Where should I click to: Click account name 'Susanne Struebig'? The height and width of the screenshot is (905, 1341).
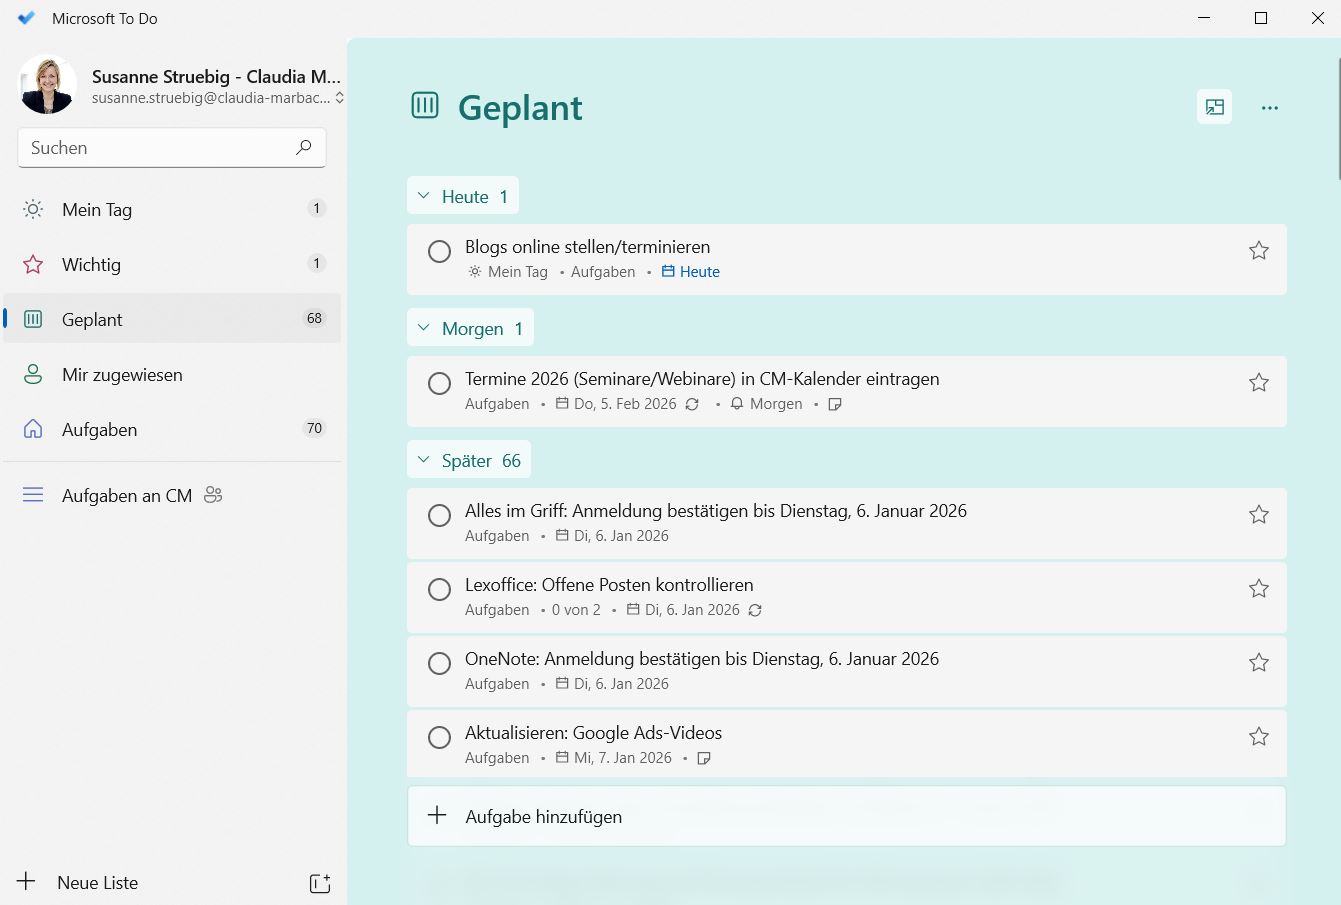(x=216, y=76)
